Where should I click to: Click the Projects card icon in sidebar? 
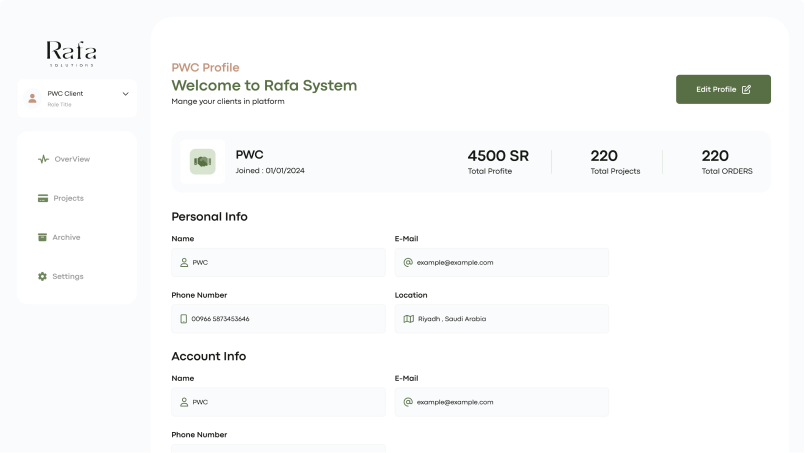click(x=43, y=198)
